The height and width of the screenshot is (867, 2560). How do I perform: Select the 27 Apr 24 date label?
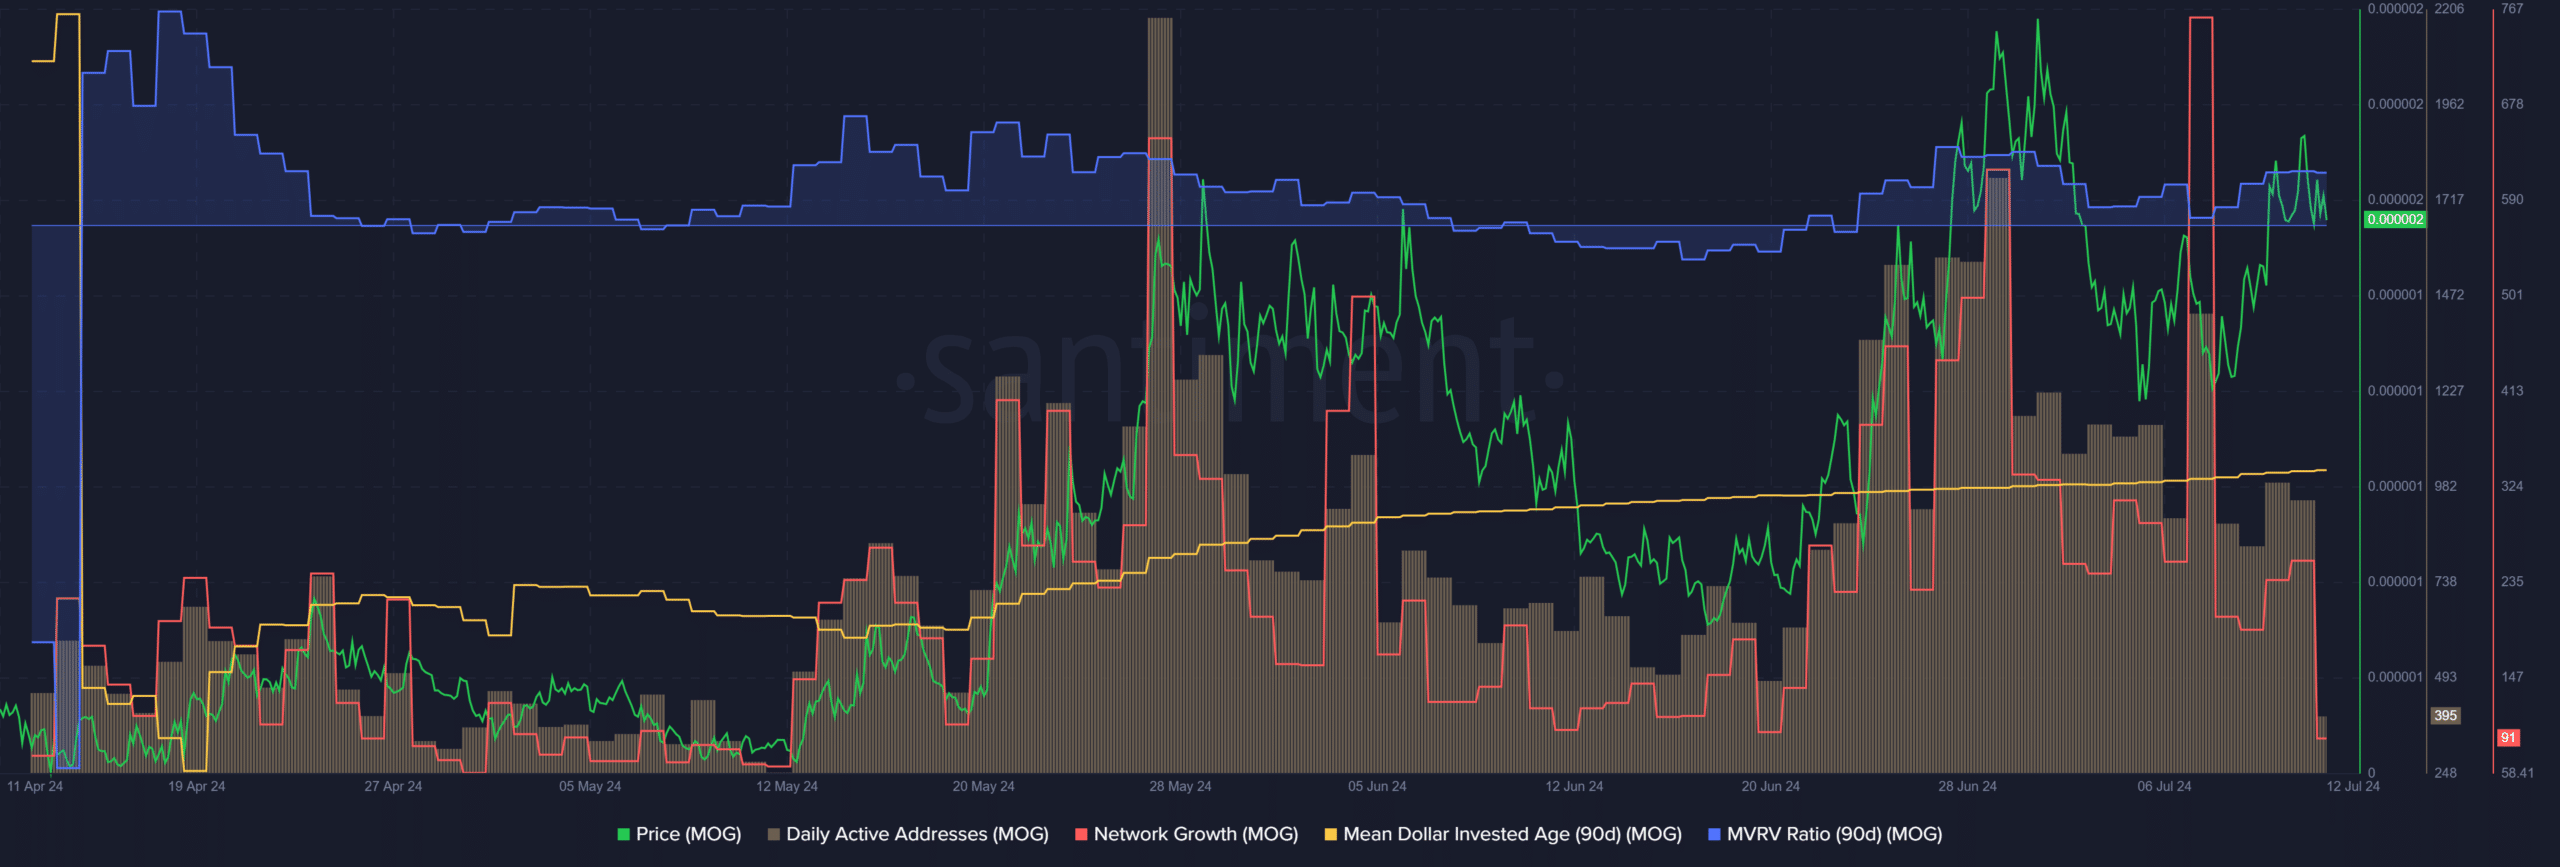point(393,786)
